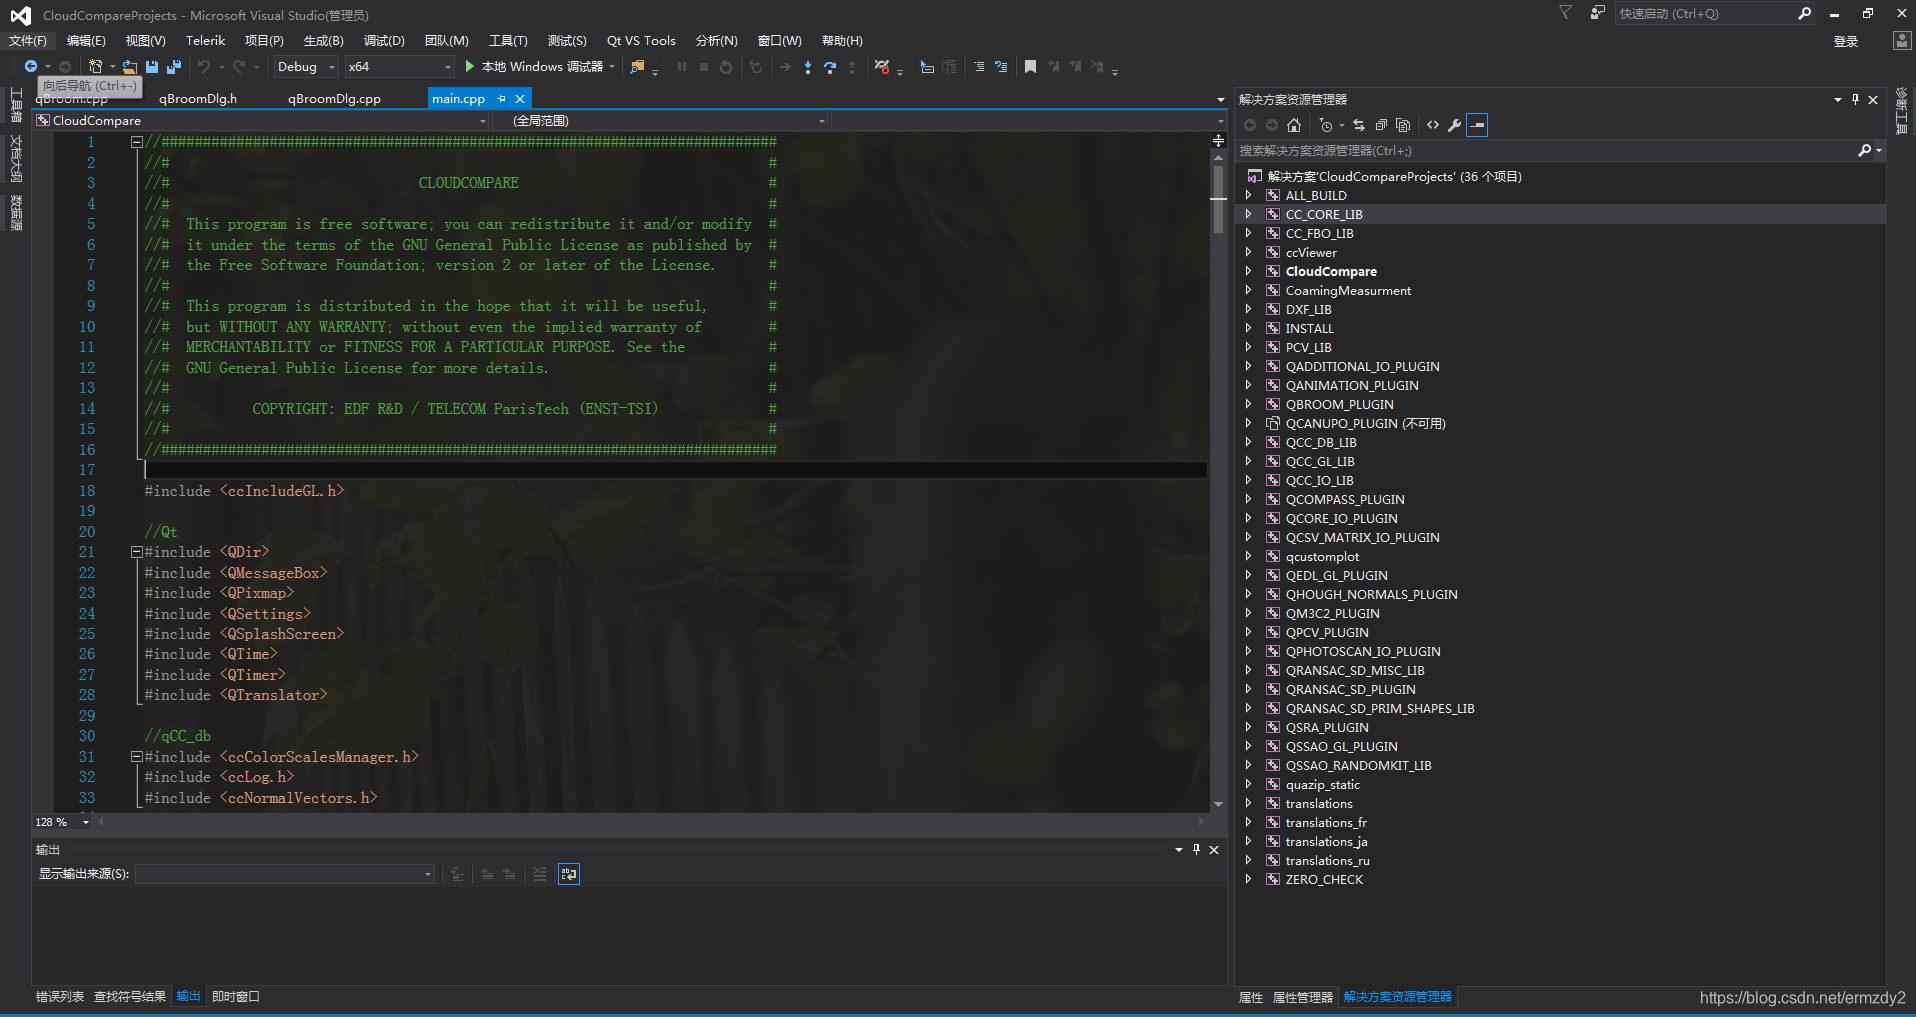Click the comment out selected lines icon
This screenshot has width=1916, height=1017.
click(979, 67)
